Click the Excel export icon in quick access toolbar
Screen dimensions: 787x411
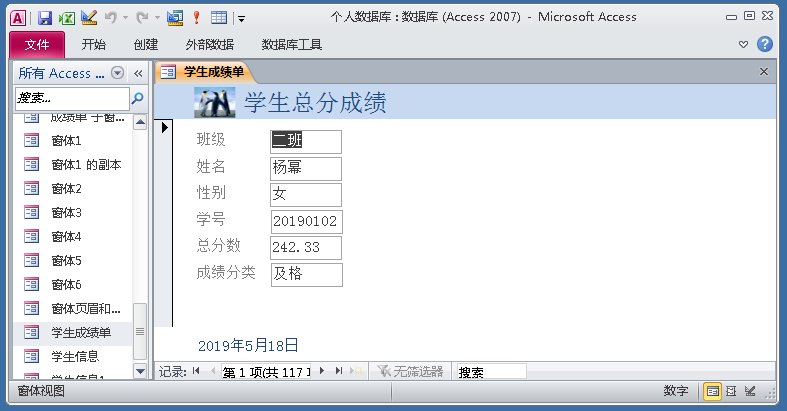click(67, 19)
